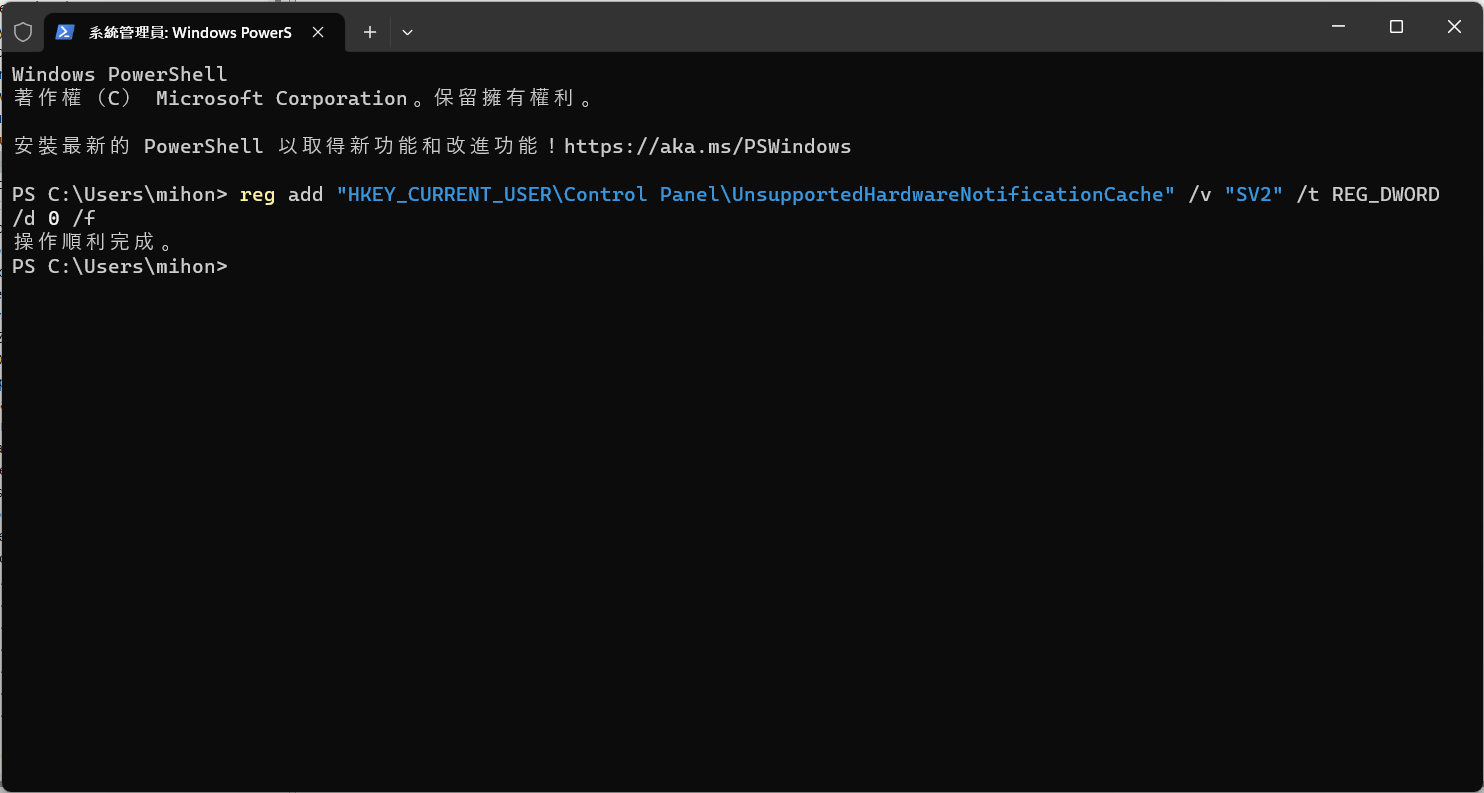Click the 'reg' command word

click(x=257, y=195)
